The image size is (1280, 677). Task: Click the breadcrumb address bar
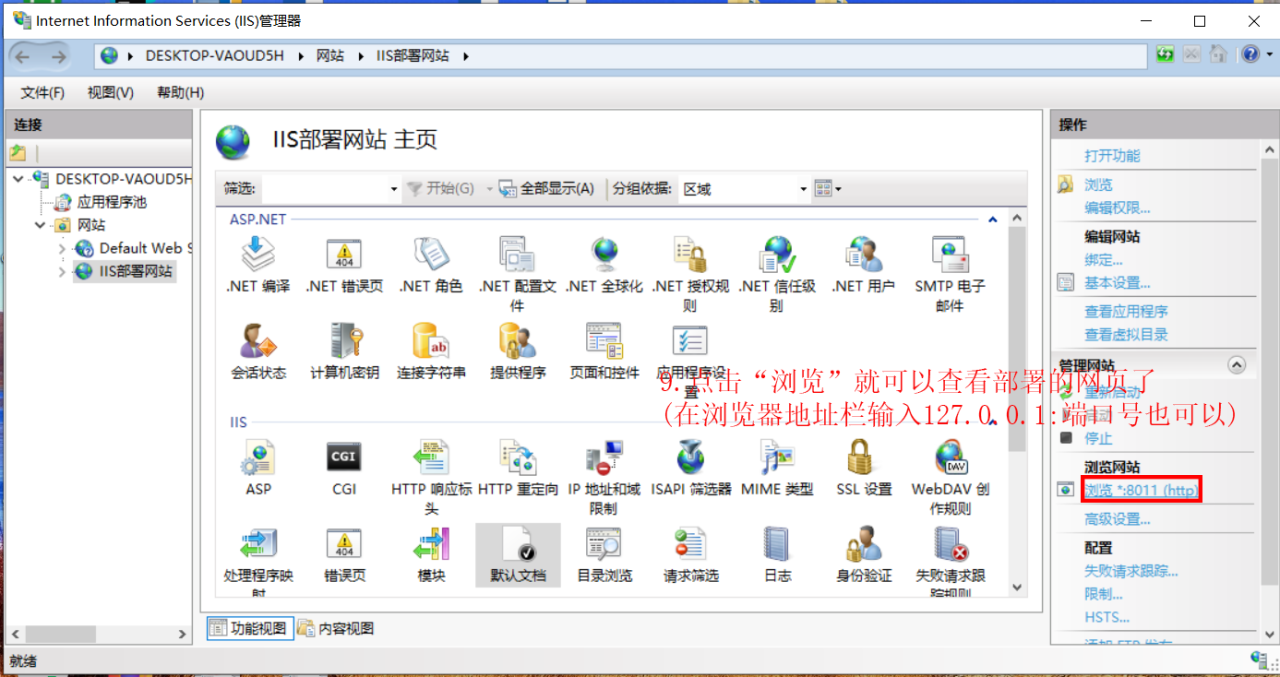619,56
